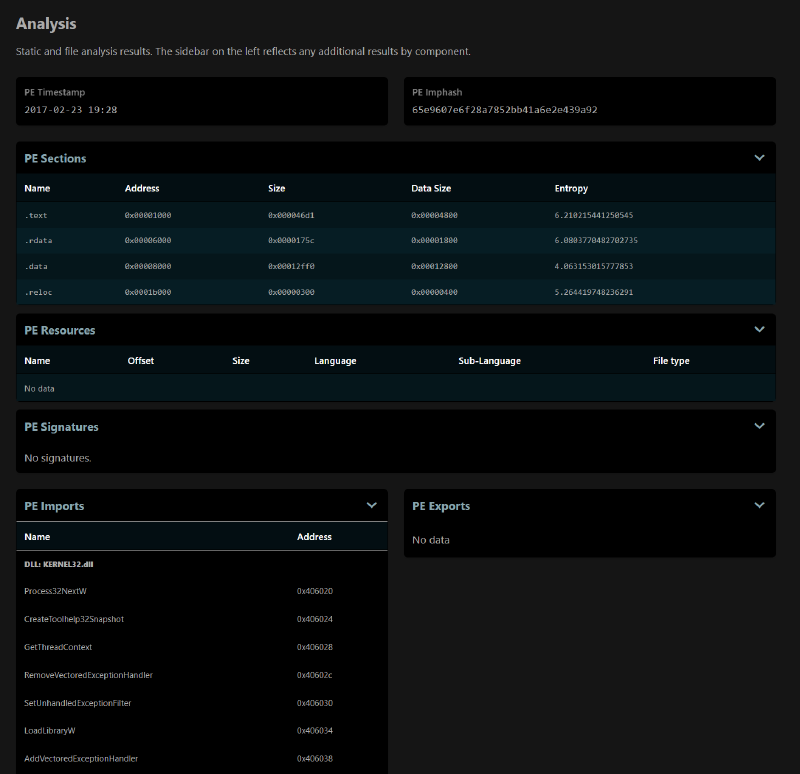Screen dimensions: 800x774
Task: Click the PE Timestamp date value
Action: [71, 109]
